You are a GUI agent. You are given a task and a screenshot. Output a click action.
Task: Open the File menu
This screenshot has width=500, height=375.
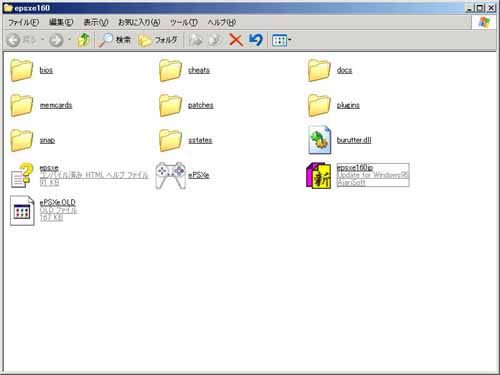[23, 22]
